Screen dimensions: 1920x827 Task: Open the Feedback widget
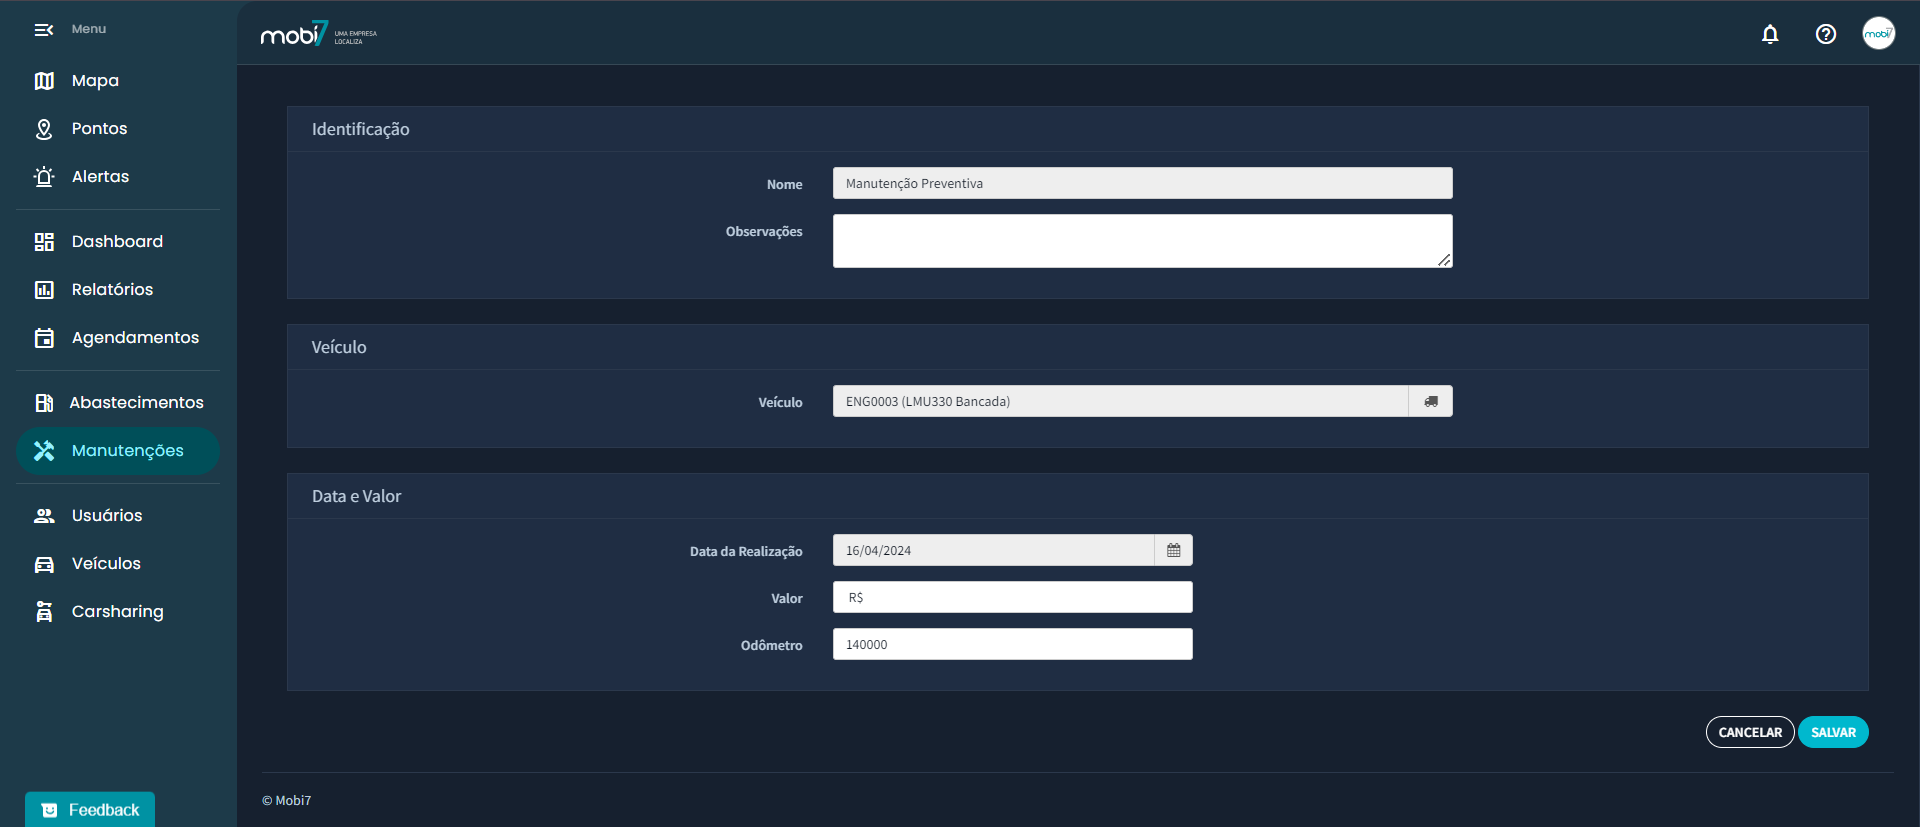pos(90,809)
